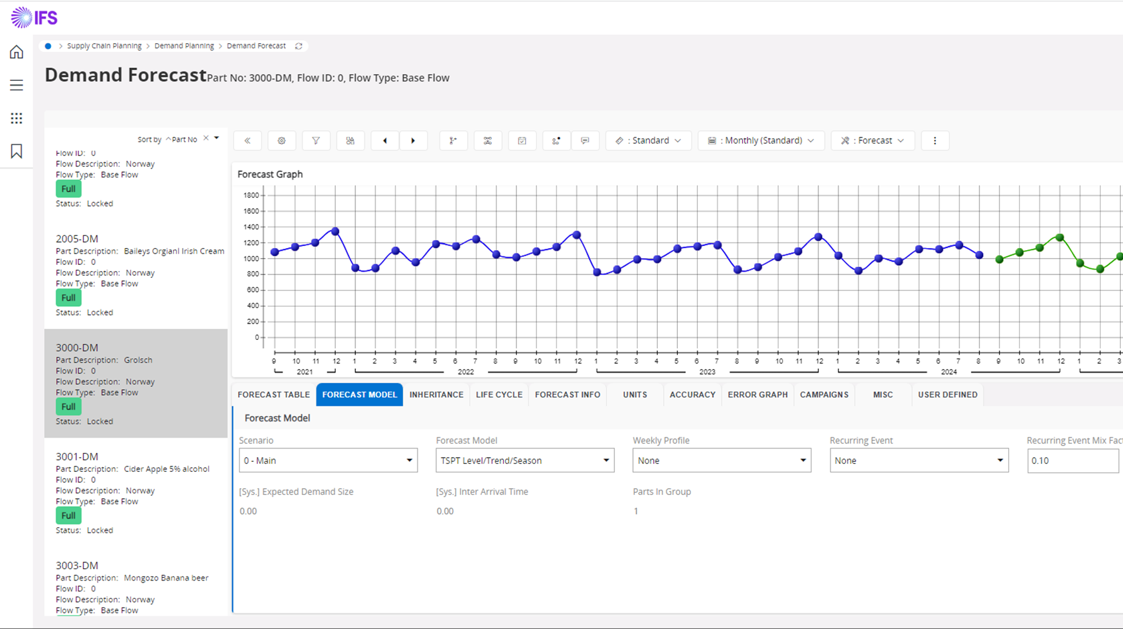Click the Demand Forecast breadcrumb
The width and height of the screenshot is (1123, 629).
coord(256,46)
